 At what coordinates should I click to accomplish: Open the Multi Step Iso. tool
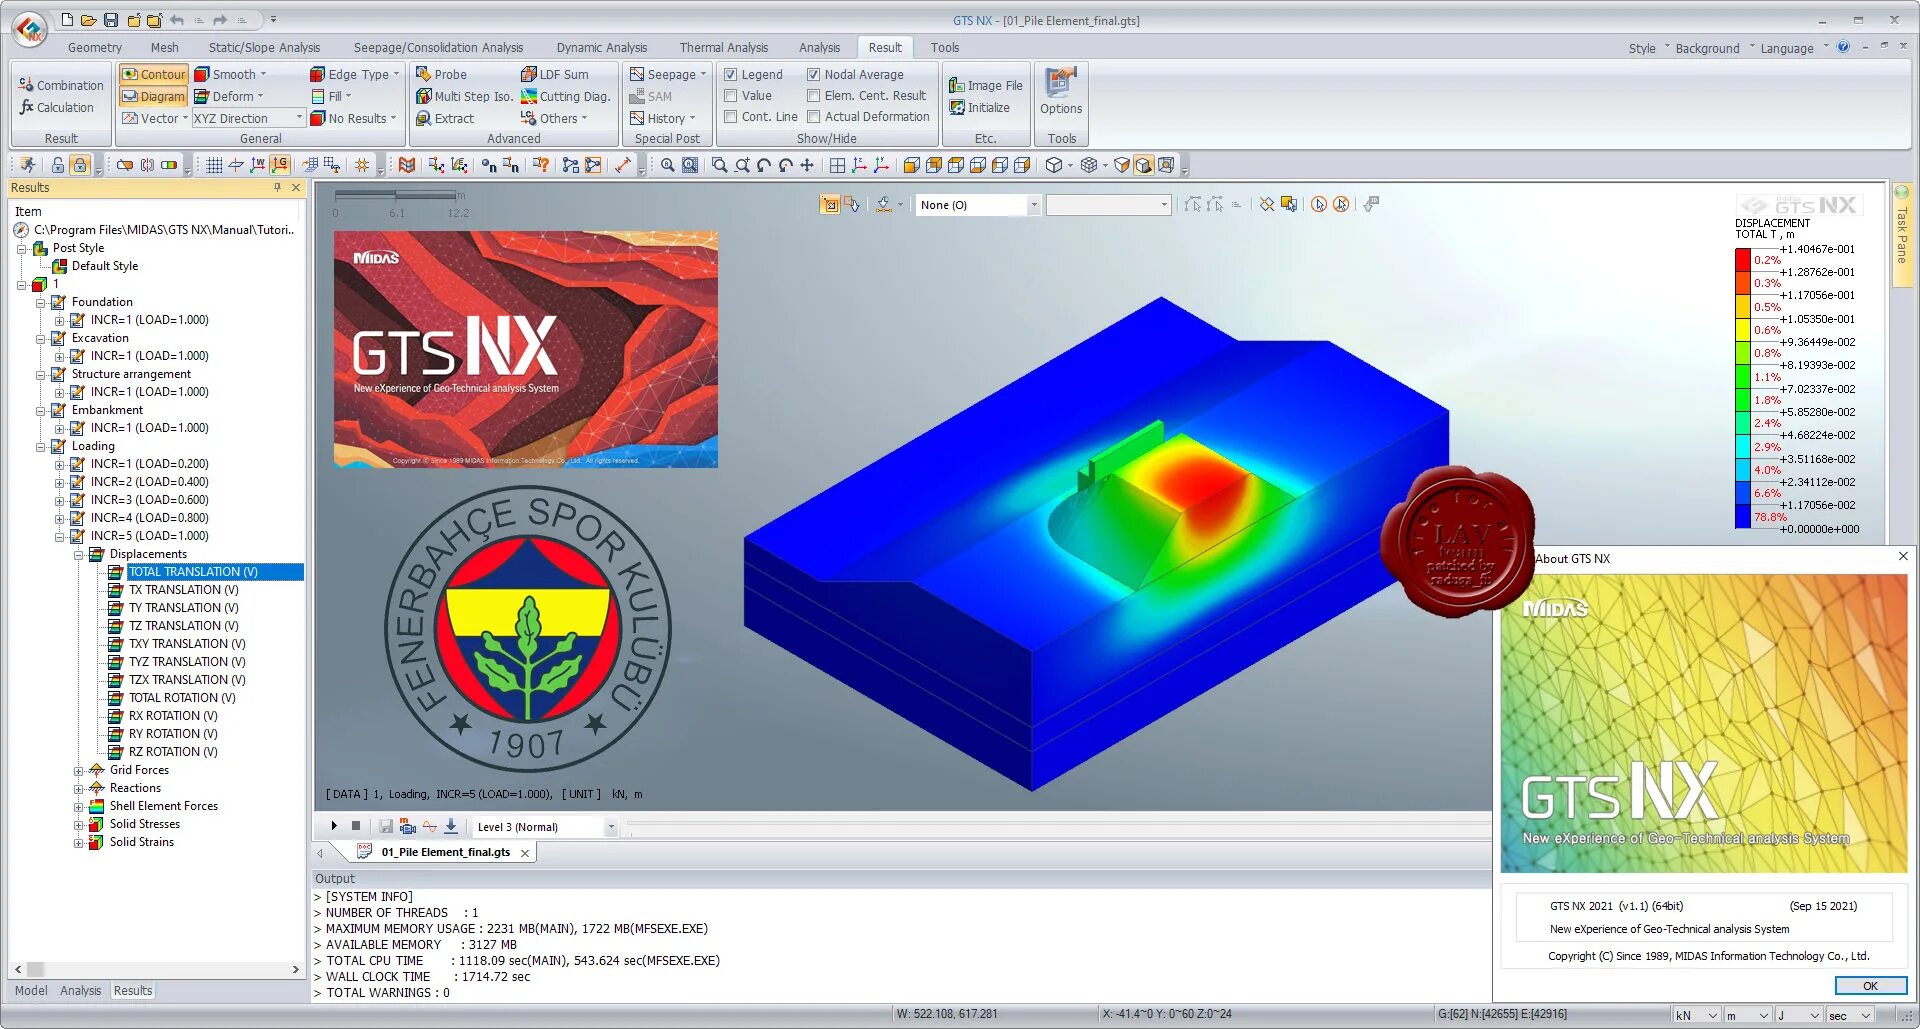click(x=464, y=96)
